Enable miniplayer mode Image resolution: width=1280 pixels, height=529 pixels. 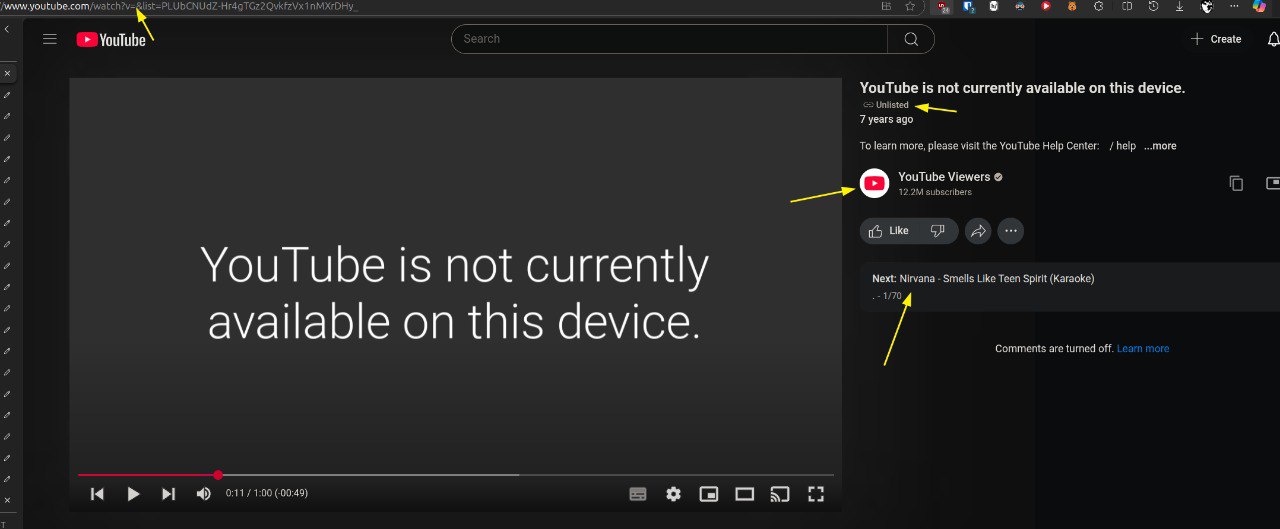click(709, 494)
